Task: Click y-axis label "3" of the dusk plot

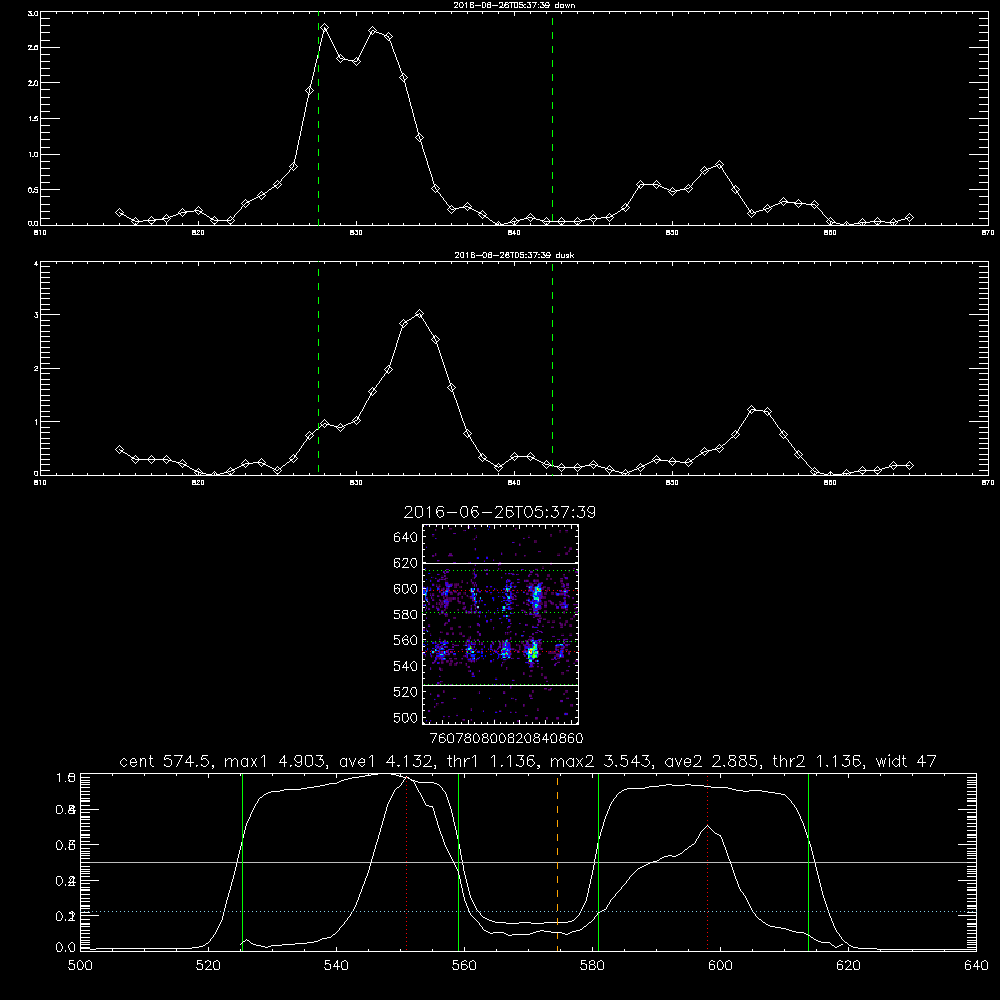Action: (x=36, y=315)
